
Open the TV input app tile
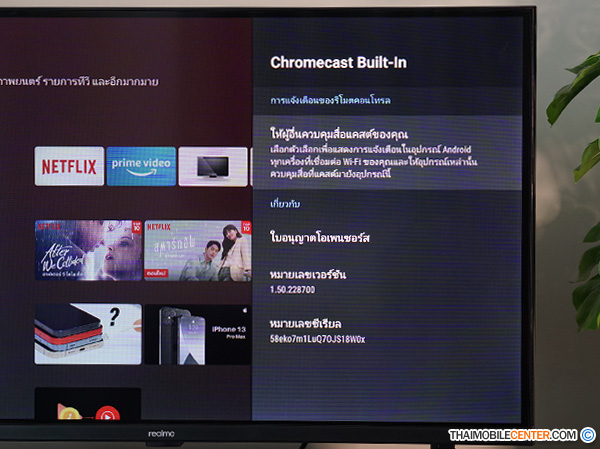coord(213,167)
